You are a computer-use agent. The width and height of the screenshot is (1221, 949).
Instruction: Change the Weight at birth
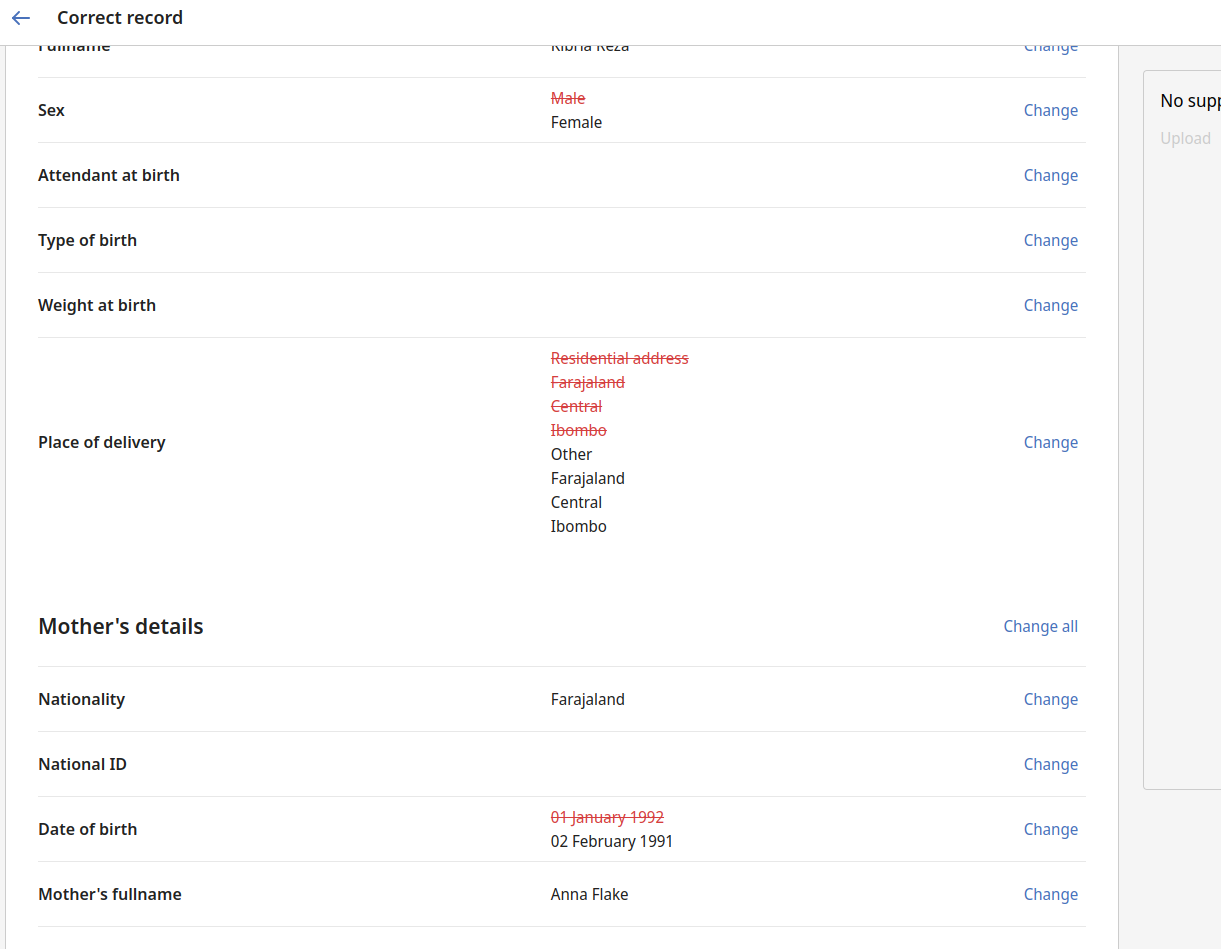1050,305
